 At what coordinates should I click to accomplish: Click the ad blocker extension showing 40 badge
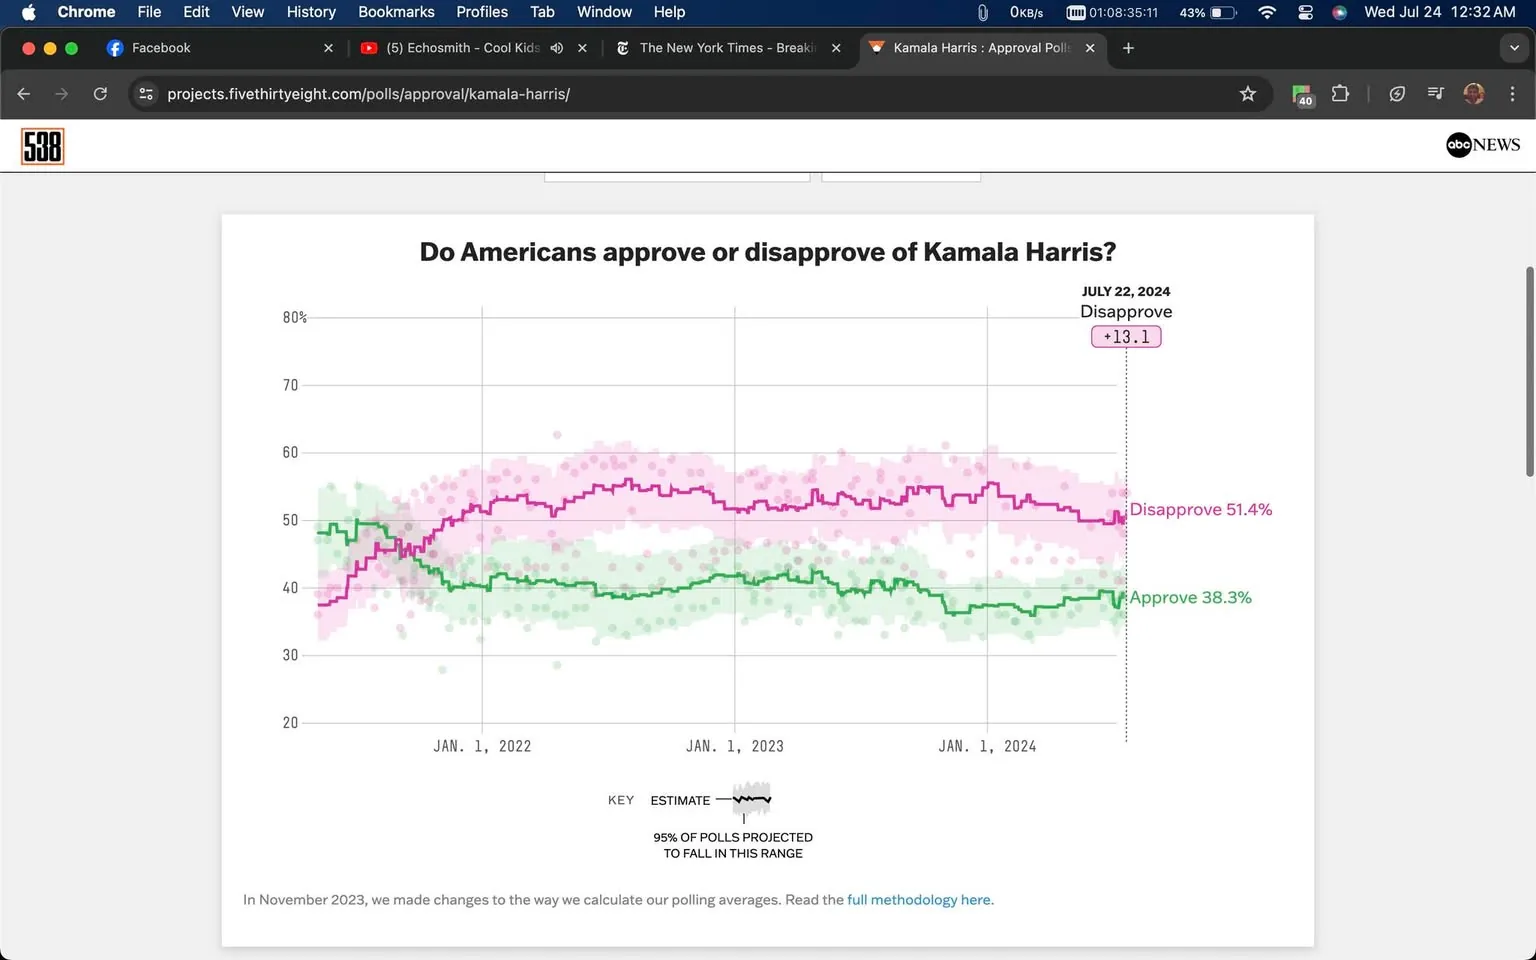point(1302,93)
